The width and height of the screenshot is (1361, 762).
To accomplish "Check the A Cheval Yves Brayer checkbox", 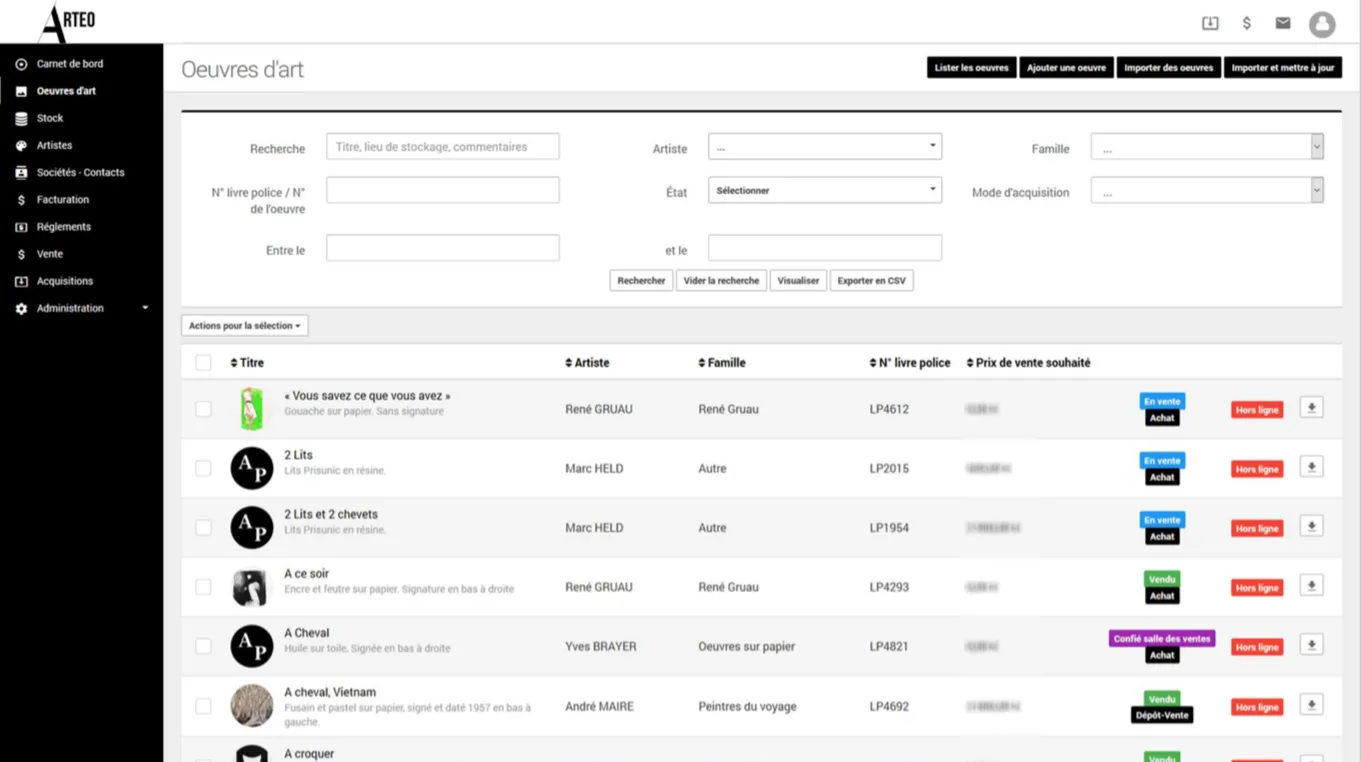I will click(203, 646).
